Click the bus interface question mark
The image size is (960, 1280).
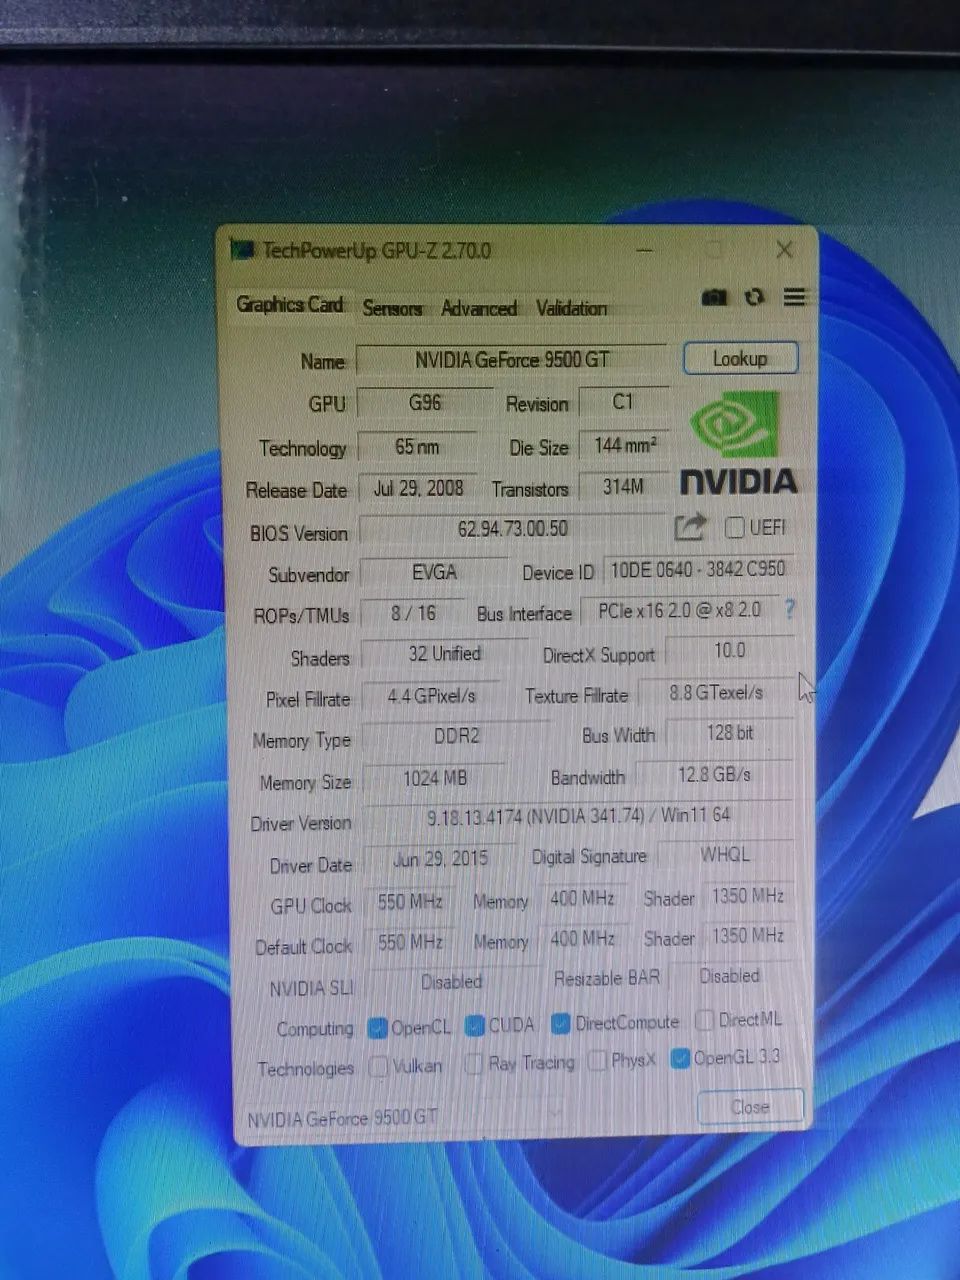coord(790,608)
